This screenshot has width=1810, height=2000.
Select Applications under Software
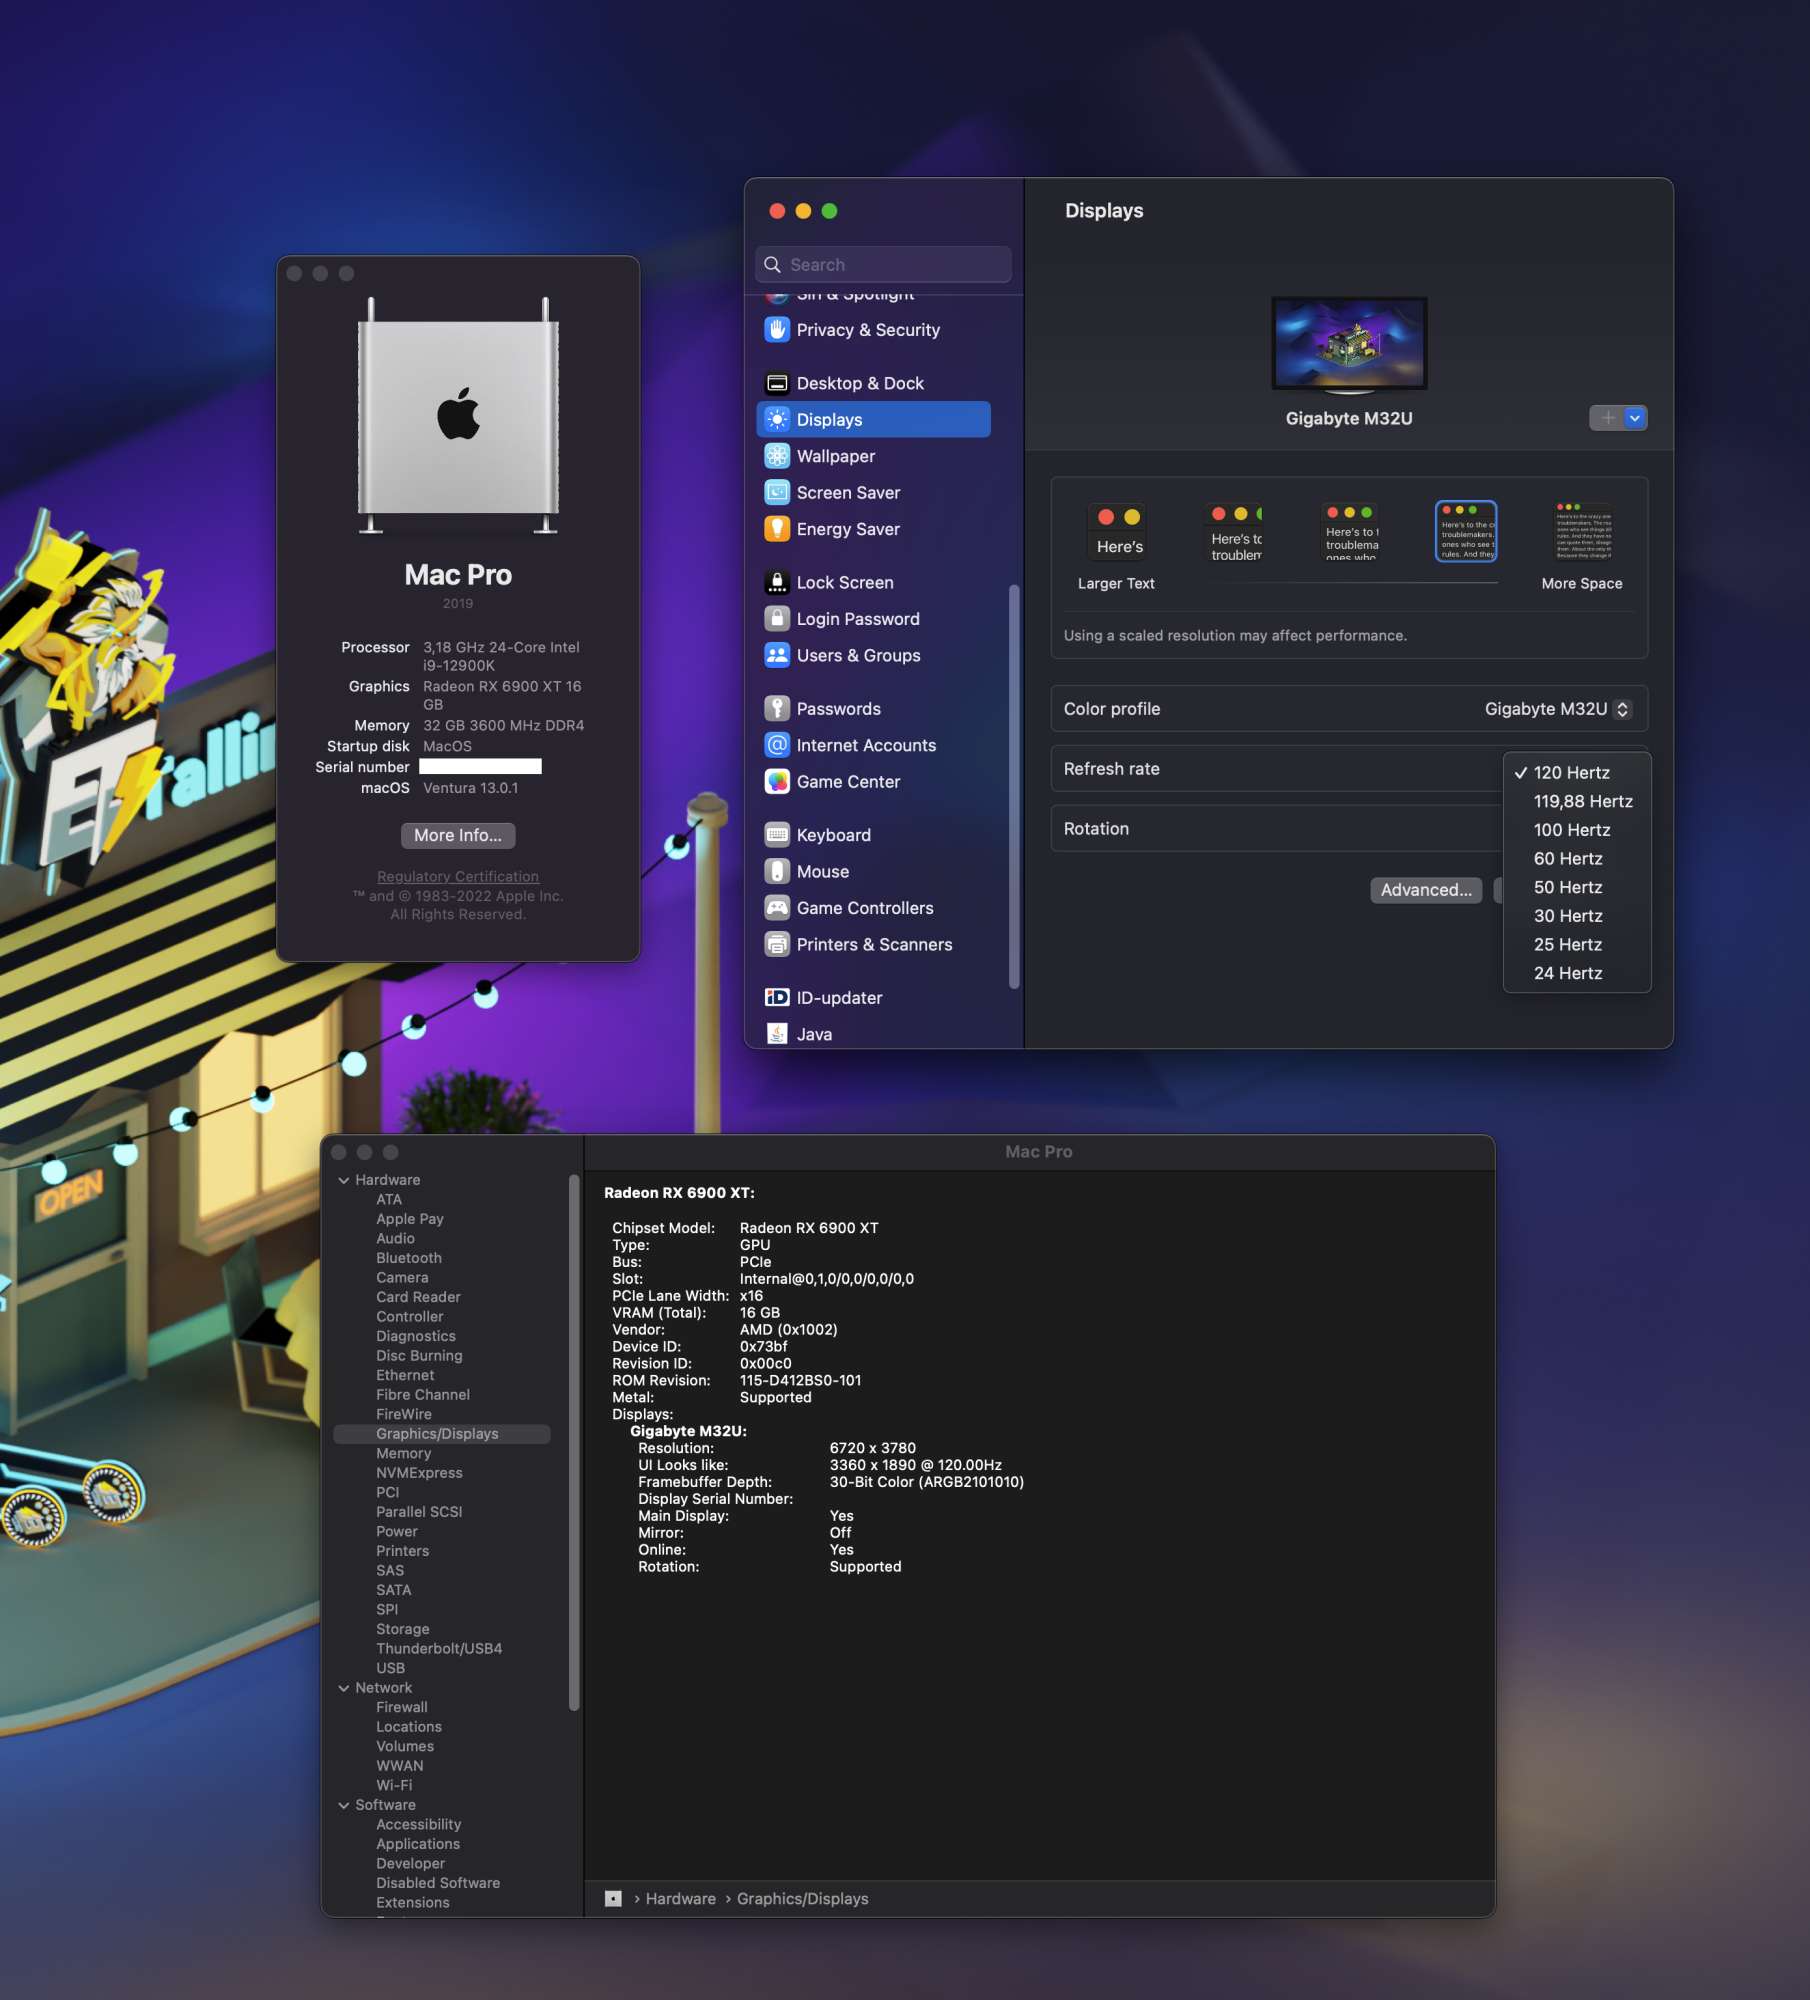(418, 1844)
